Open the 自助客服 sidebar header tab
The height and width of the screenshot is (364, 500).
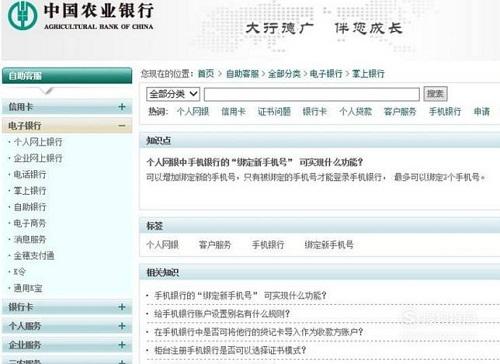click(x=67, y=76)
